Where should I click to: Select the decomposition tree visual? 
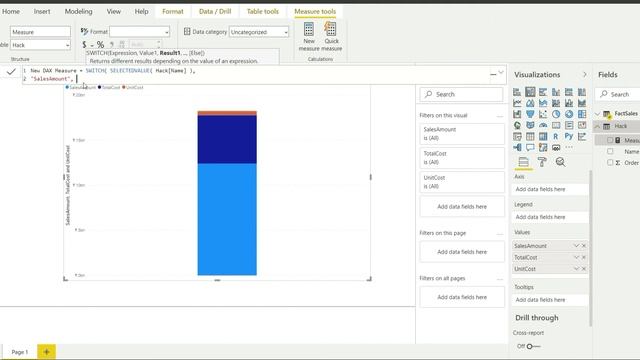pos(517,147)
